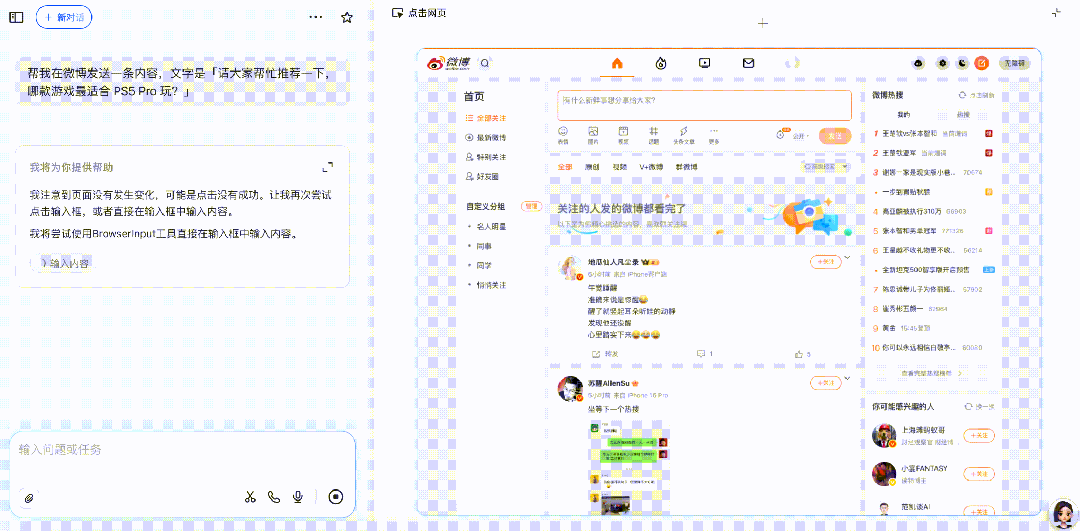Click the Weibo logo
Image resolution: width=1080 pixels, height=531 pixels.
(448, 63)
